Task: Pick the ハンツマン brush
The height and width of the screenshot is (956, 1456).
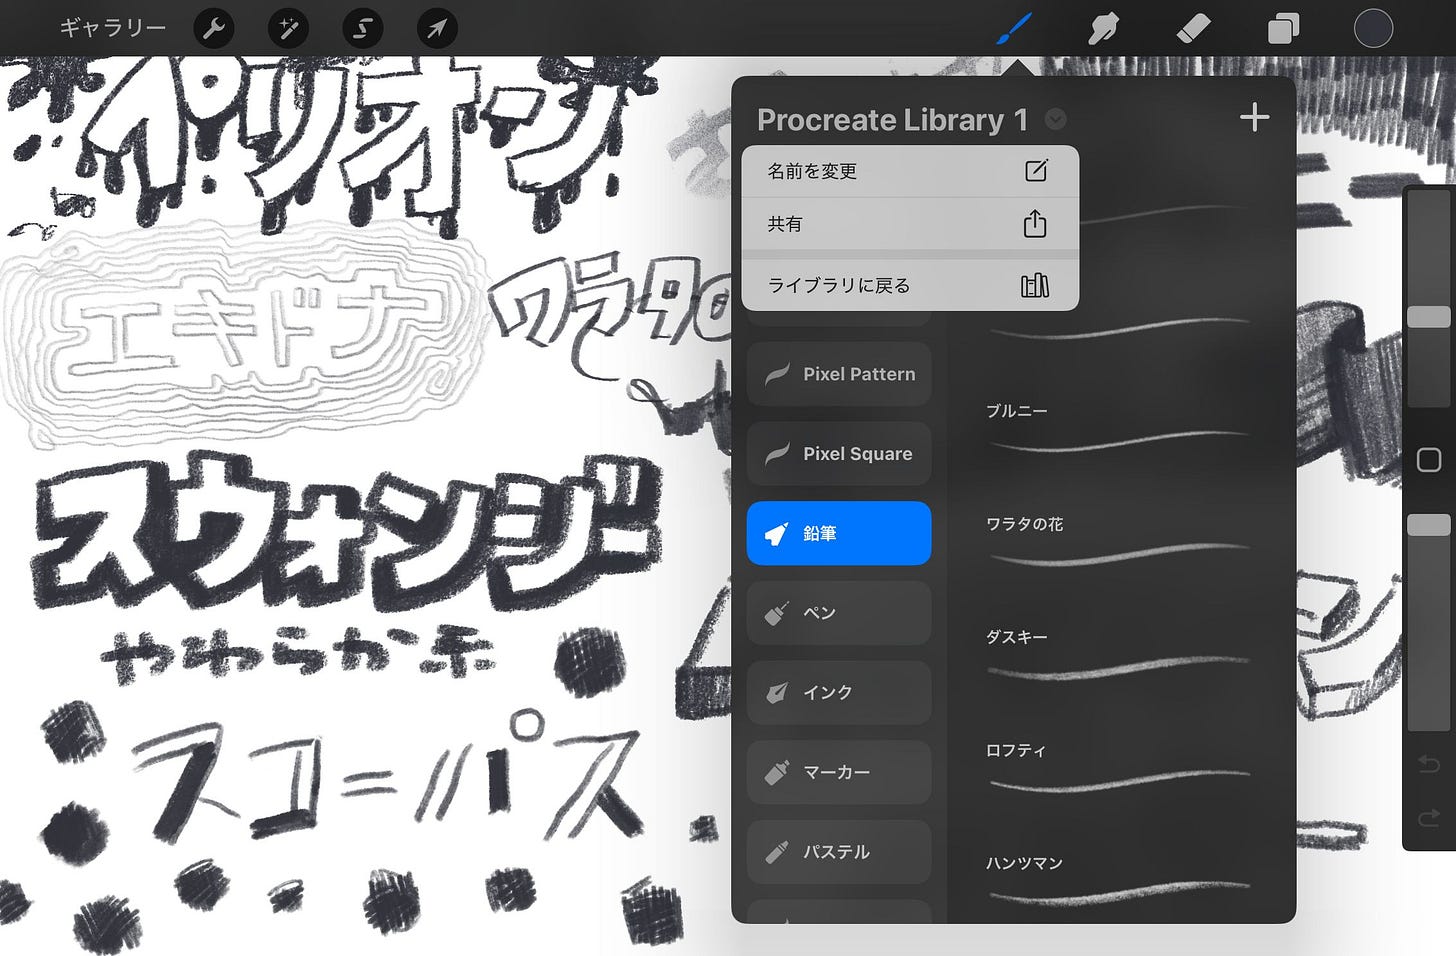Action: [1121, 881]
